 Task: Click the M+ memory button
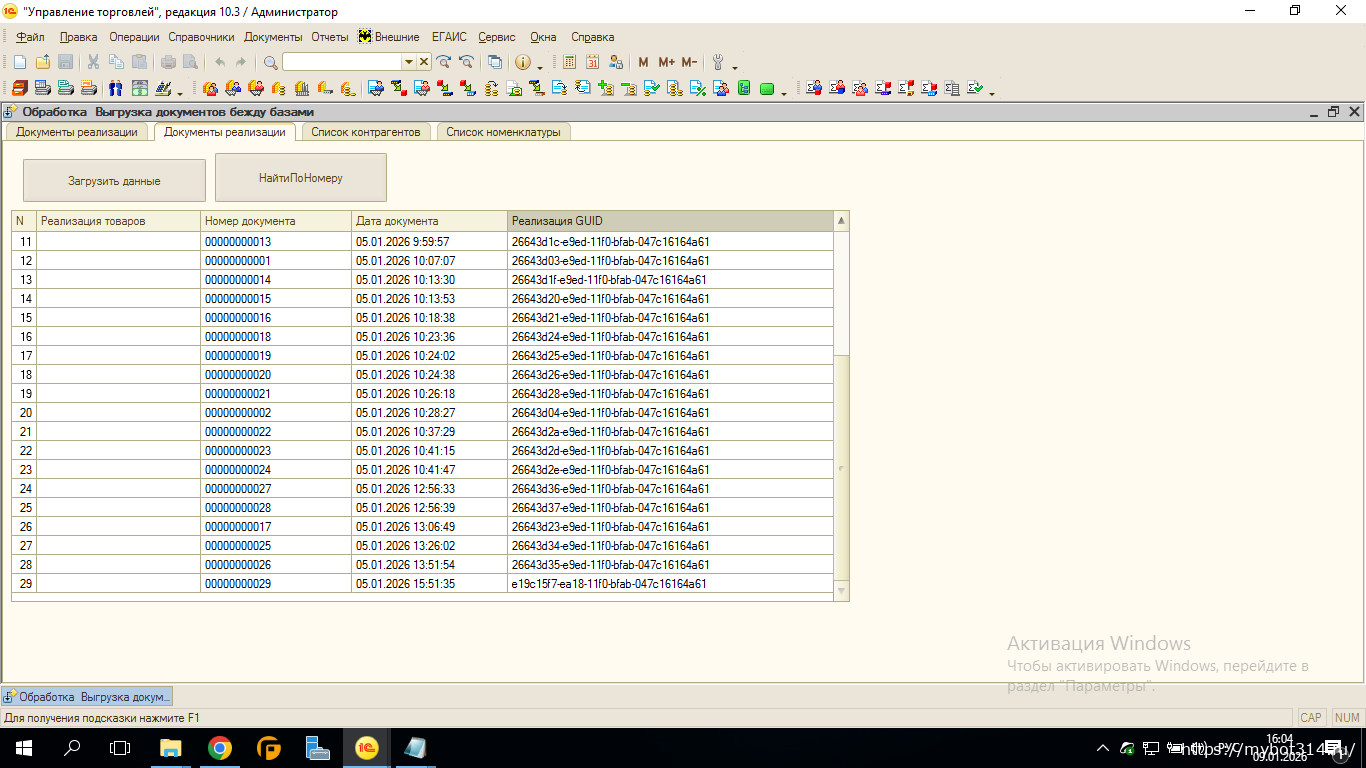[x=666, y=62]
